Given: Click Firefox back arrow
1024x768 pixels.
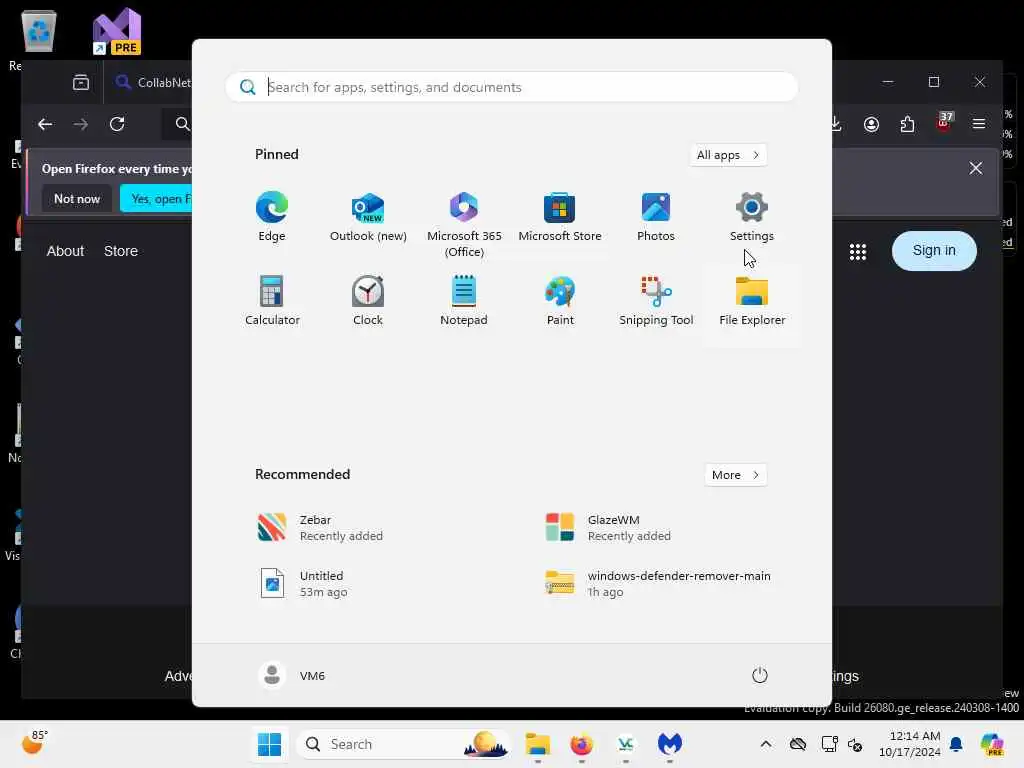Looking at the screenshot, I should (44, 124).
